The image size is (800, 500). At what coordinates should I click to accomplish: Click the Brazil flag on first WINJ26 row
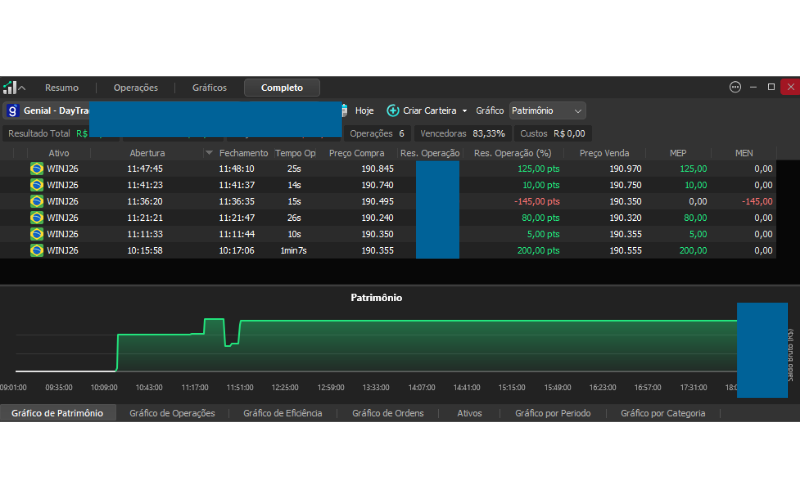tap(37, 169)
